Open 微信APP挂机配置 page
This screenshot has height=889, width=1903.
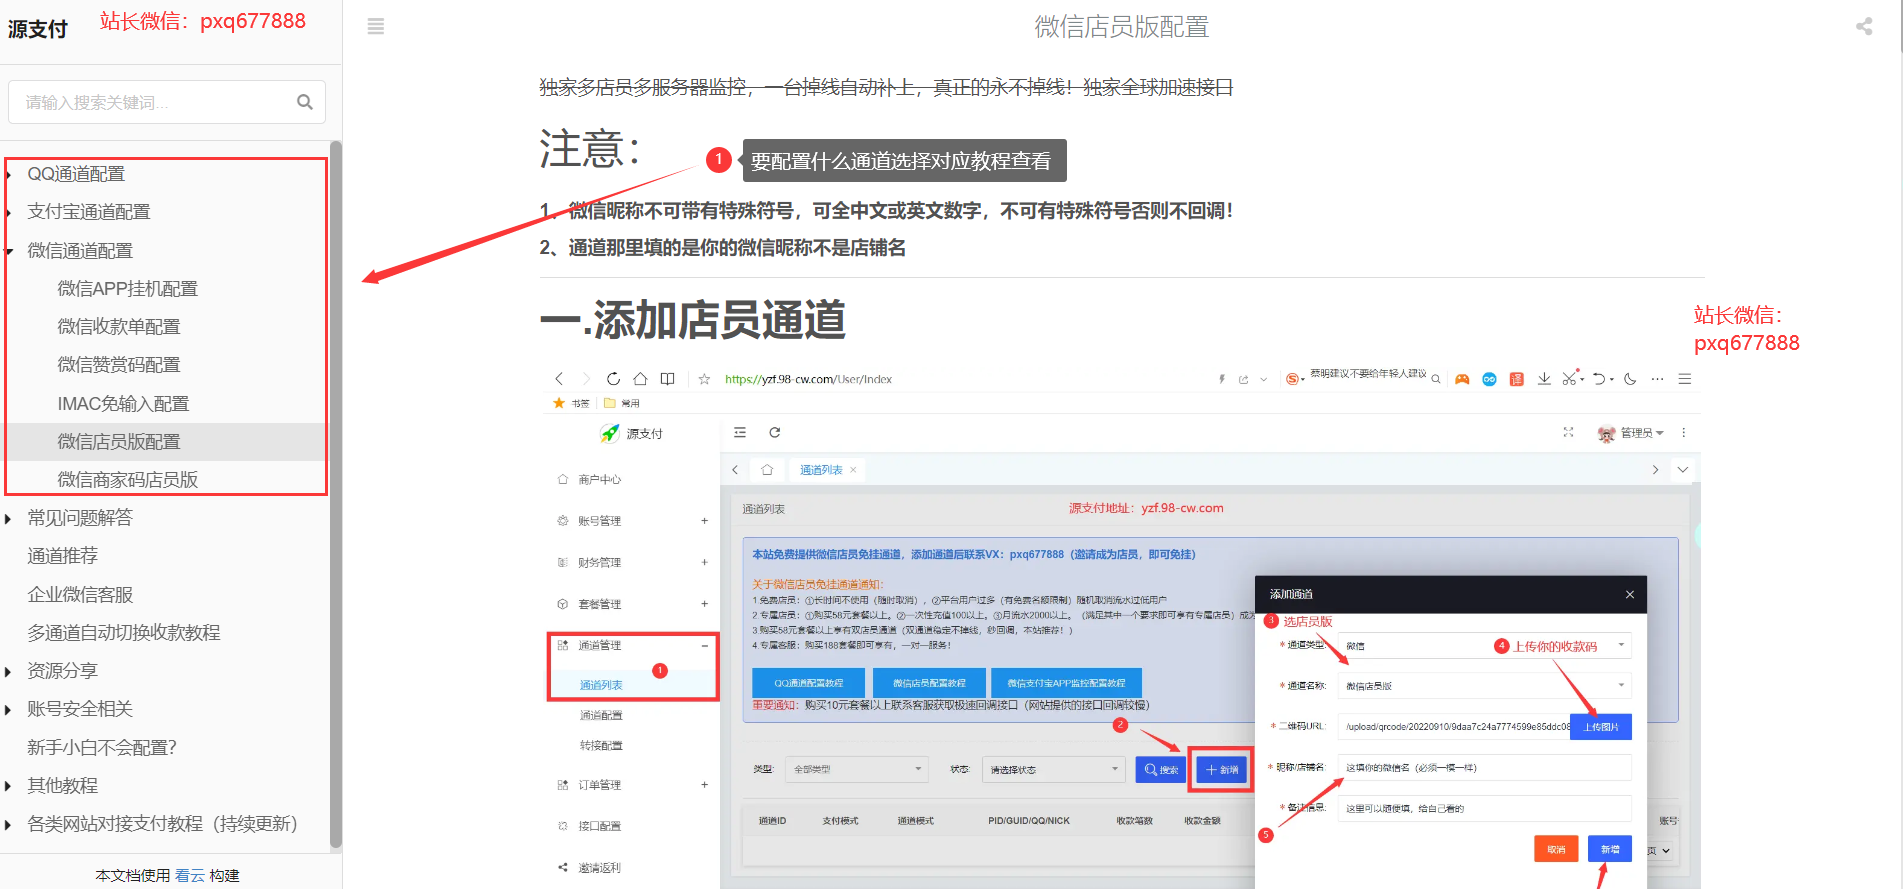click(x=128, y=289)
